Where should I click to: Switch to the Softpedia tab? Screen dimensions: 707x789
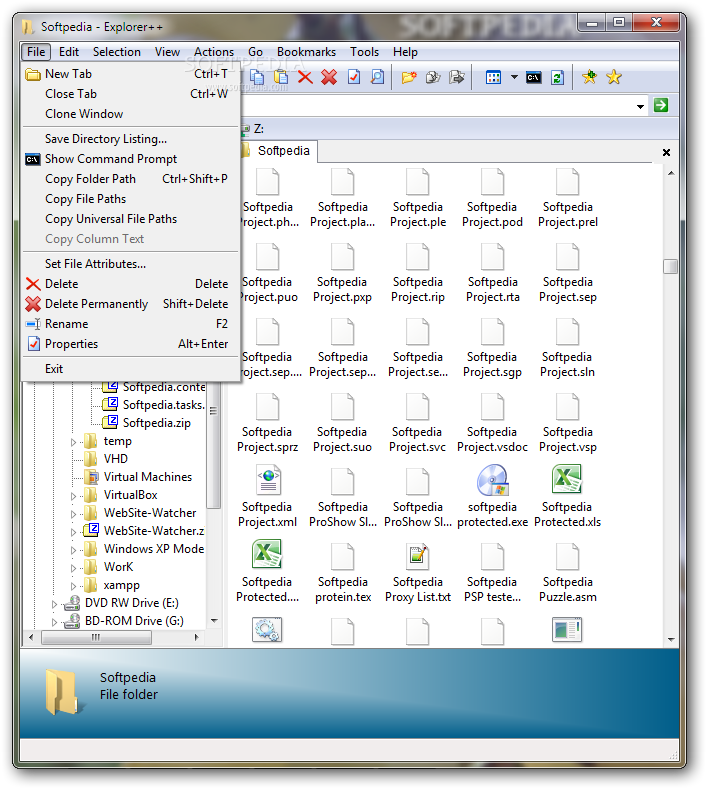click(278, 151)
